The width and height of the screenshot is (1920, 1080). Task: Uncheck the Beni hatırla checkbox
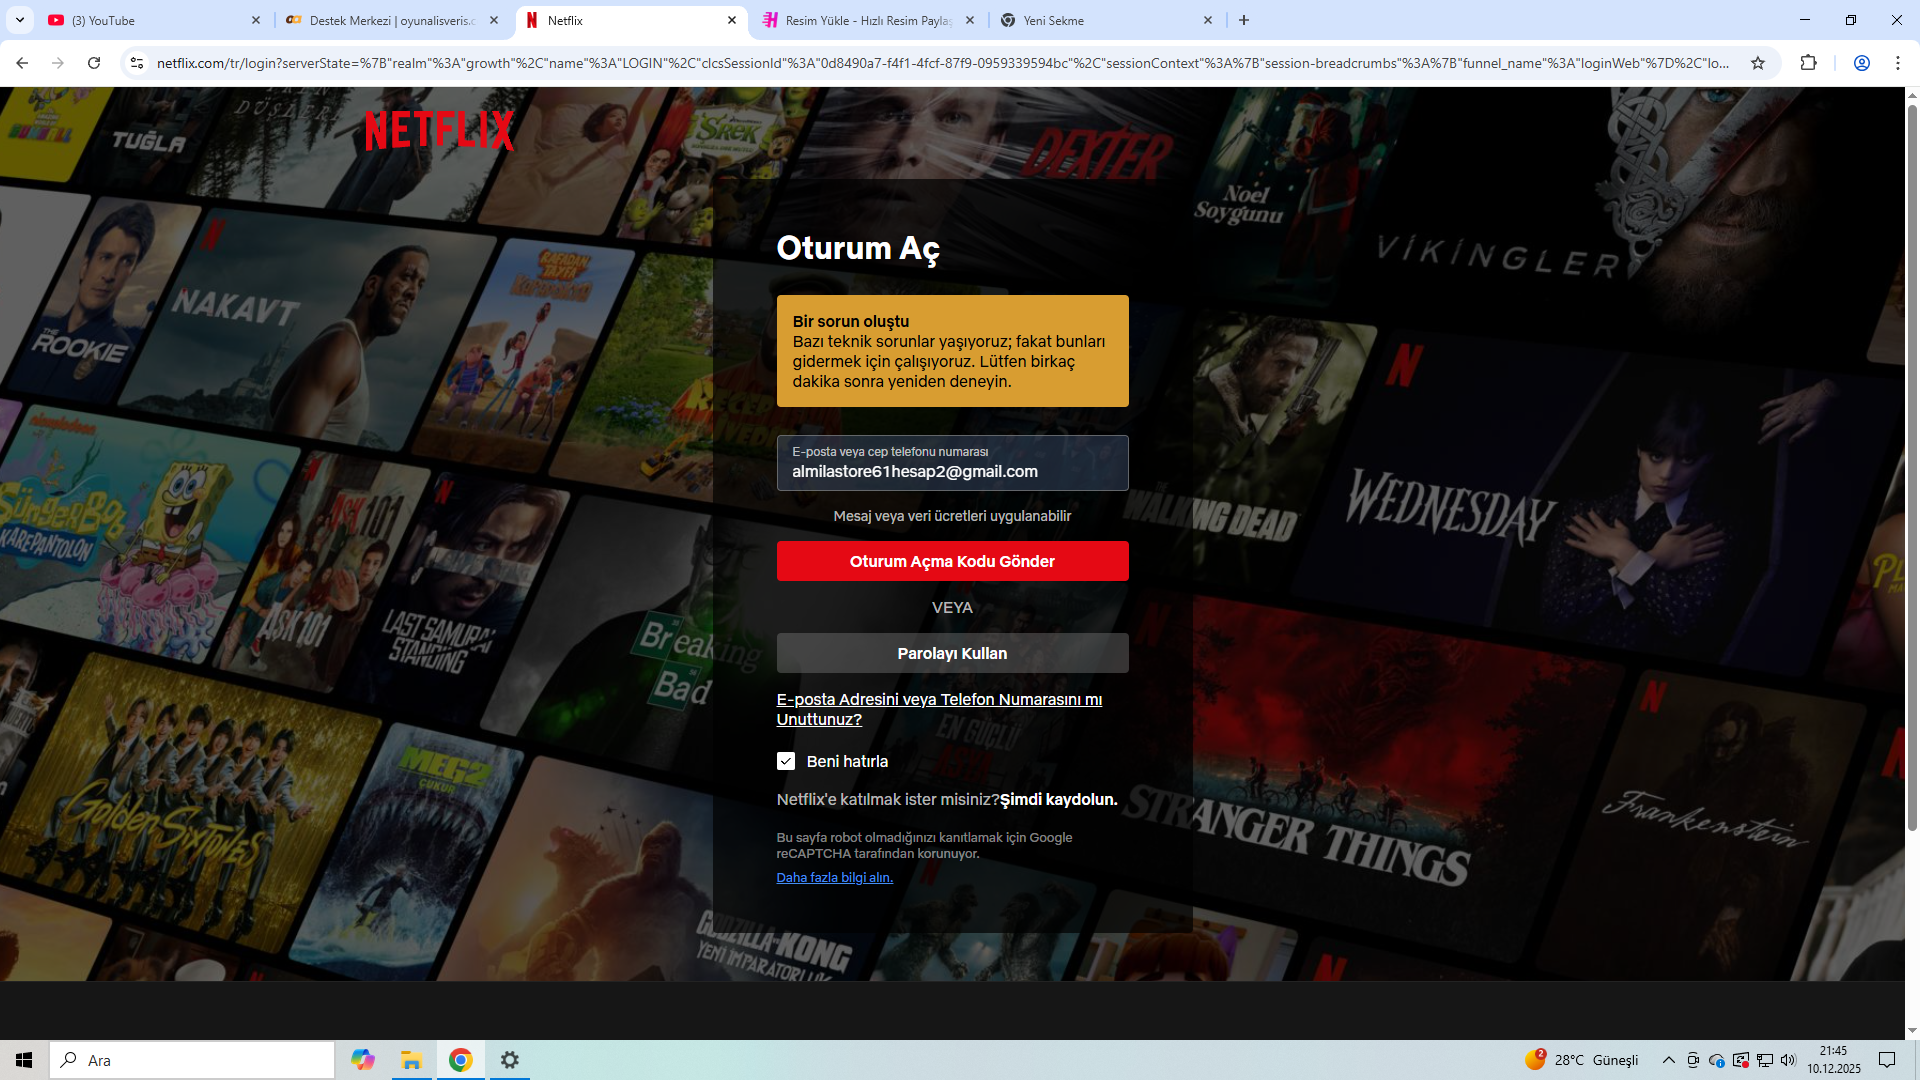pyautogui.click(x=786, y=761)
